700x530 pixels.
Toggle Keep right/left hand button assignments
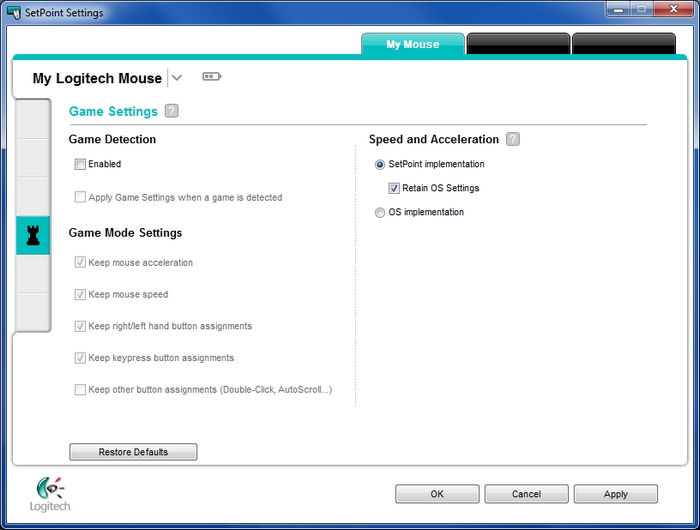pyautogui.click(x=80, y=326)
